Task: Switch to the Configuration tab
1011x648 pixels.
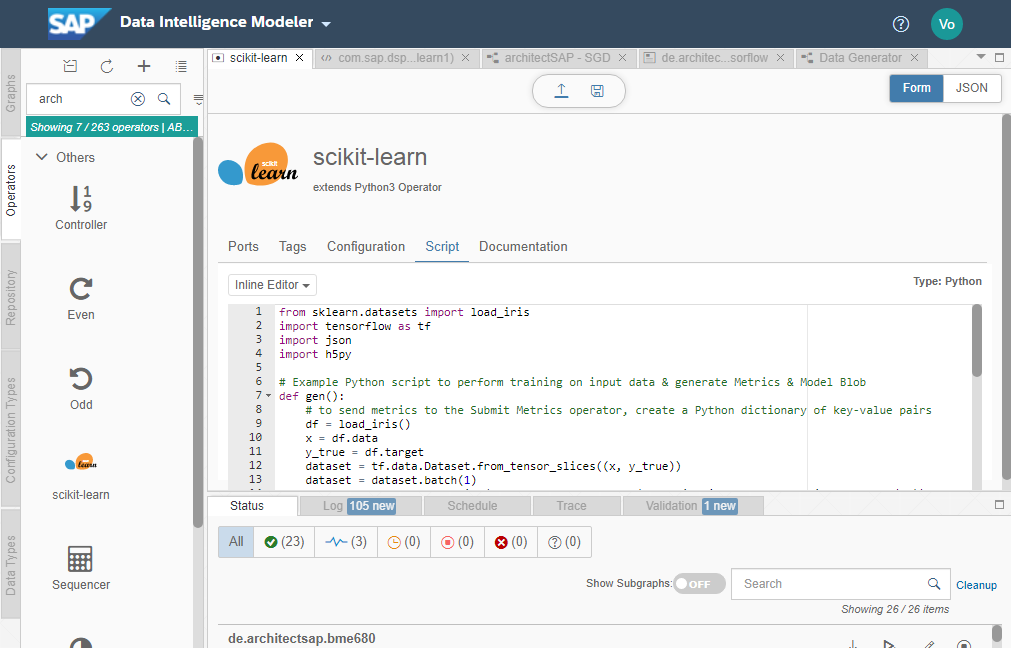Action: pos(366,246)
